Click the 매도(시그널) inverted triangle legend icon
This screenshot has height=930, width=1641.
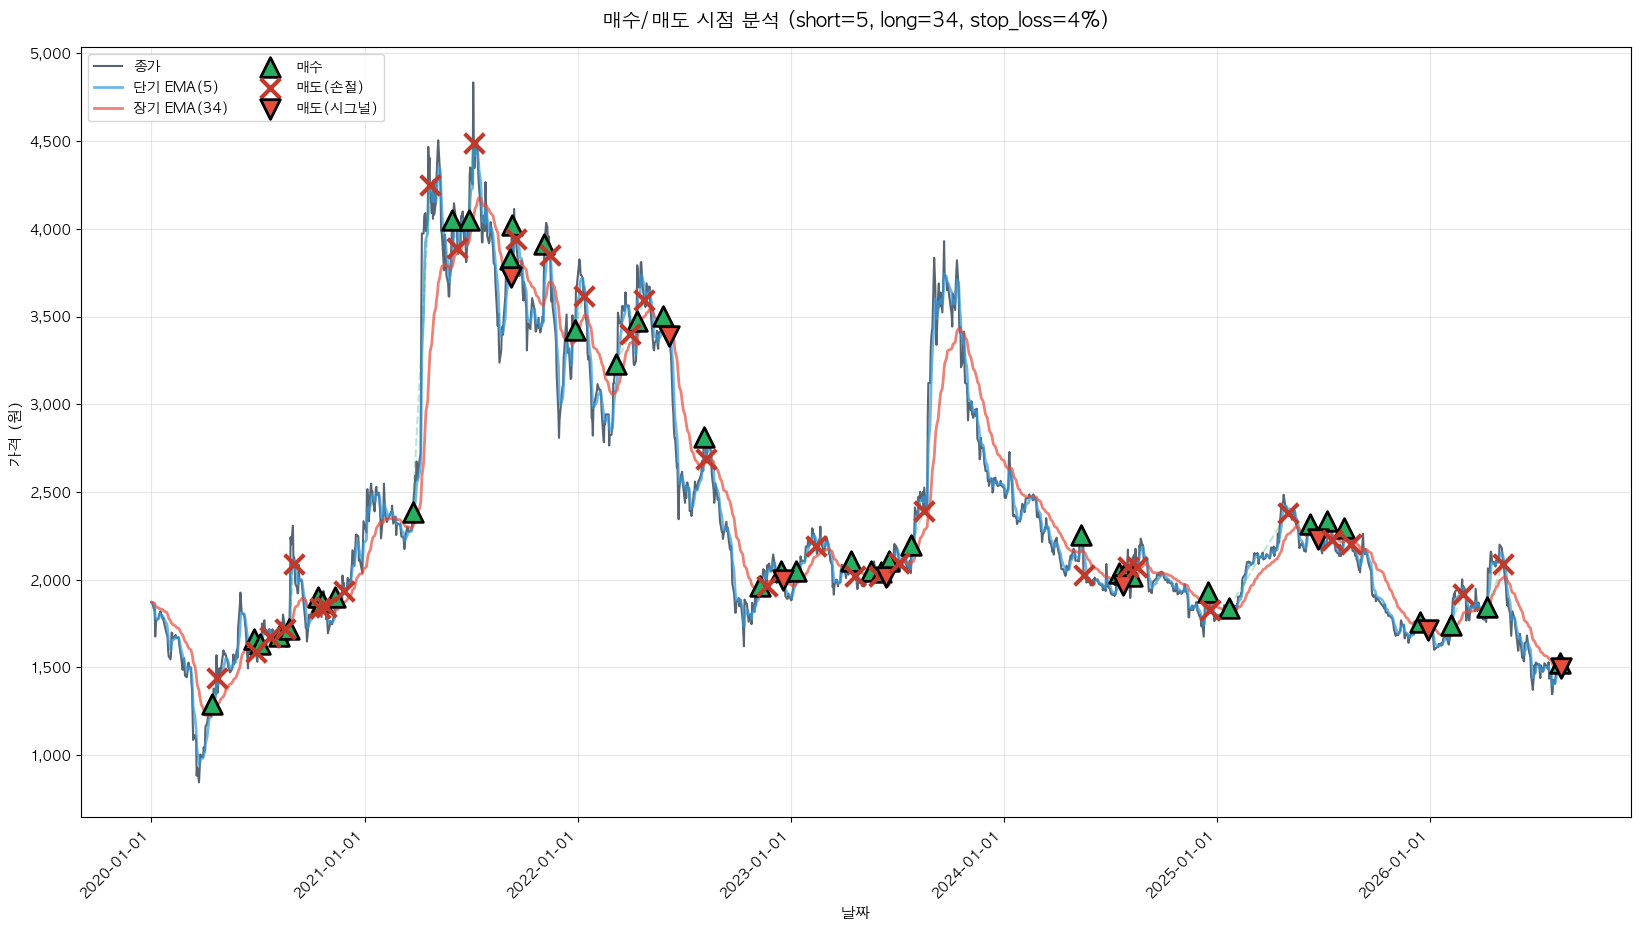pyautogui.click(x=270, y=108)
